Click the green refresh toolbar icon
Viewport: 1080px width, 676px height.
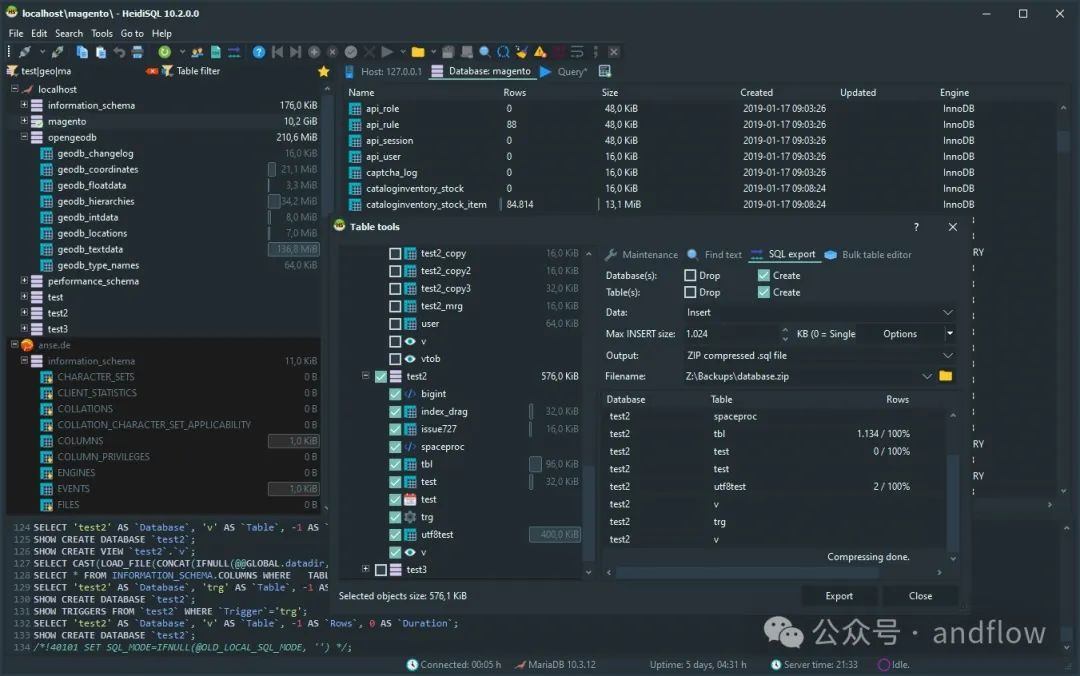pyautogui.click(x=164, y=52)
